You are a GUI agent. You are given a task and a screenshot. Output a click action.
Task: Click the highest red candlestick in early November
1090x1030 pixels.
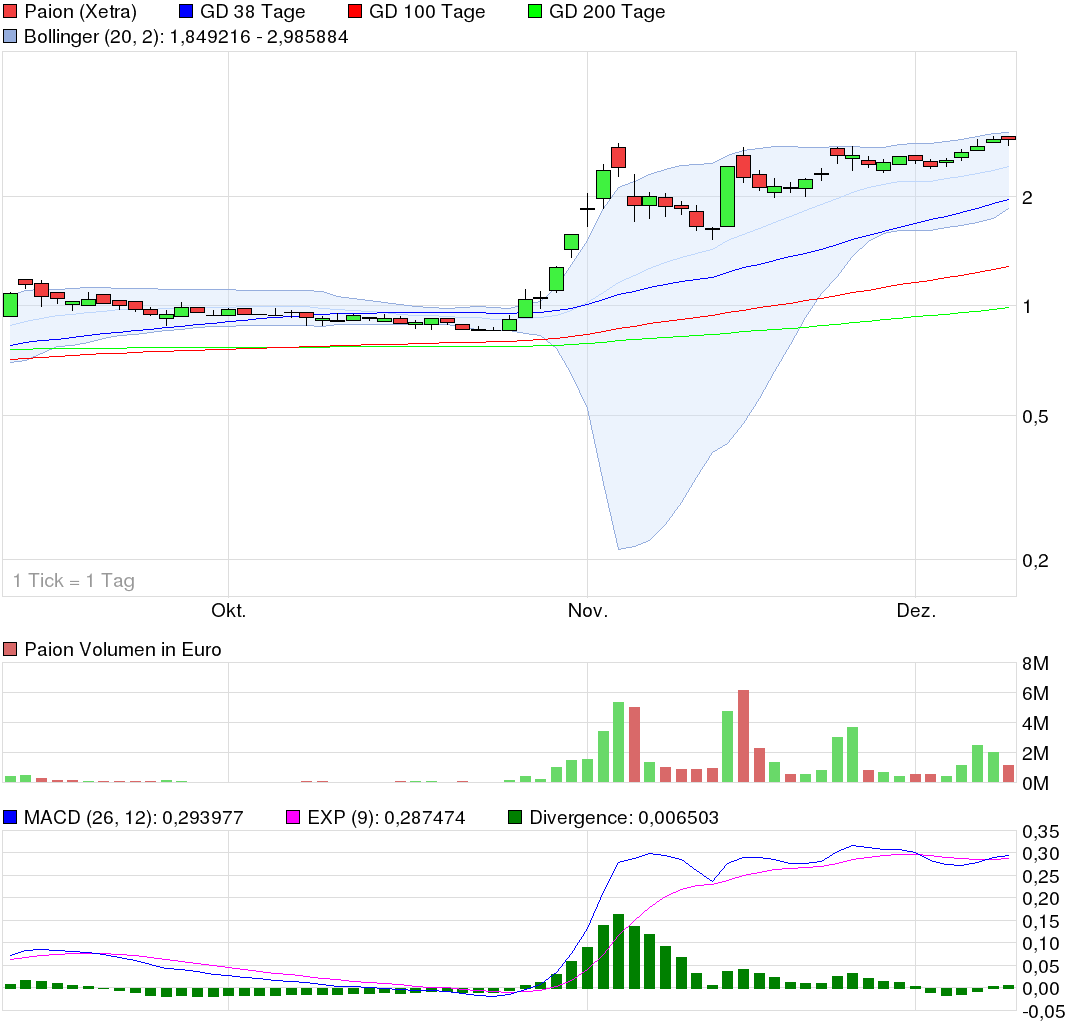619,158
